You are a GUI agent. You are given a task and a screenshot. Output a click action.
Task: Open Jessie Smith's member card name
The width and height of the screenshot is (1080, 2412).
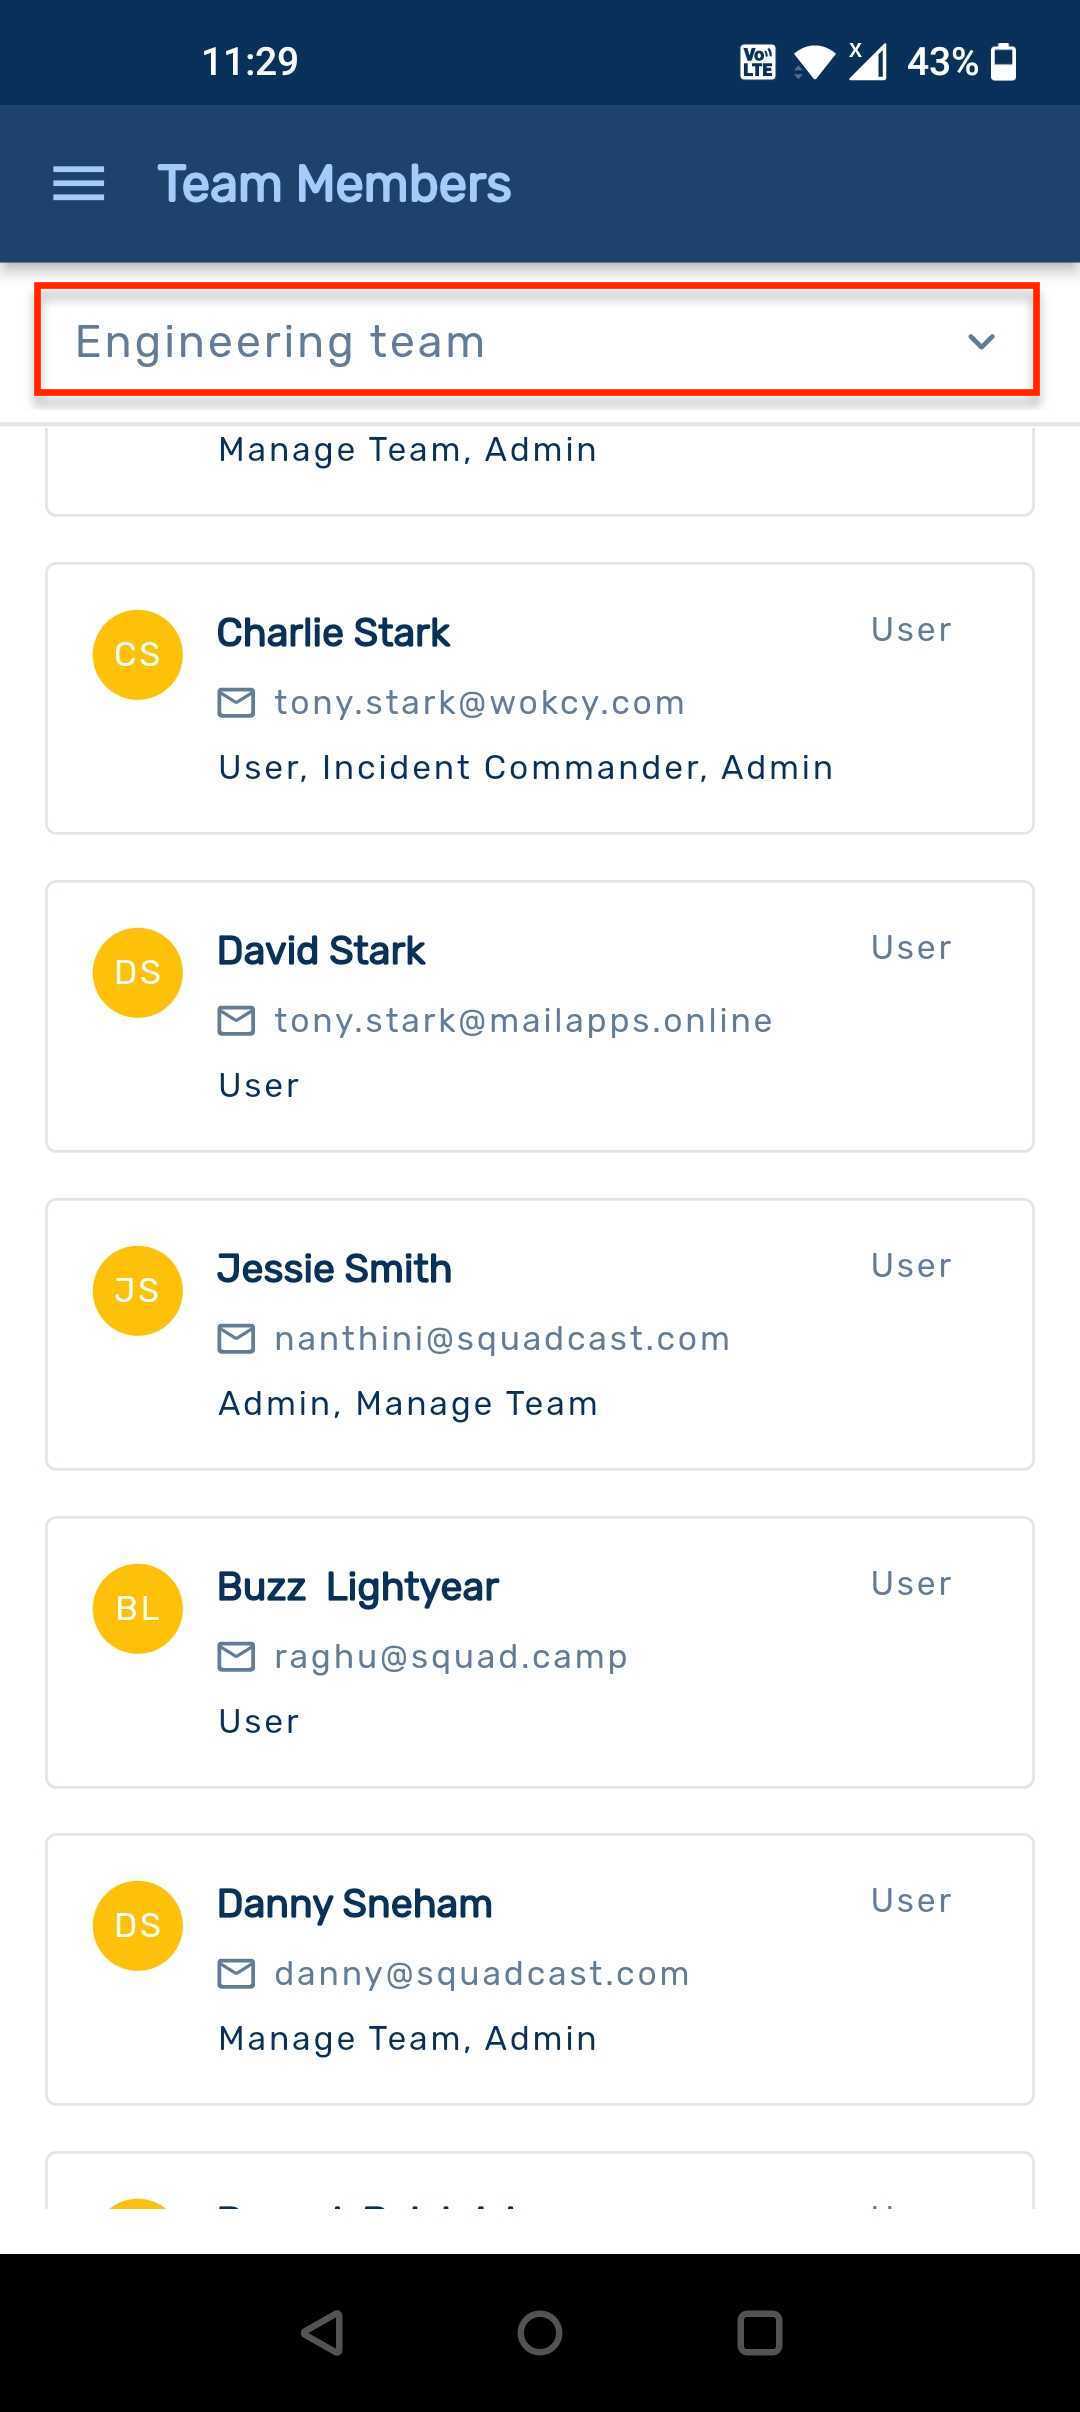334,1269
